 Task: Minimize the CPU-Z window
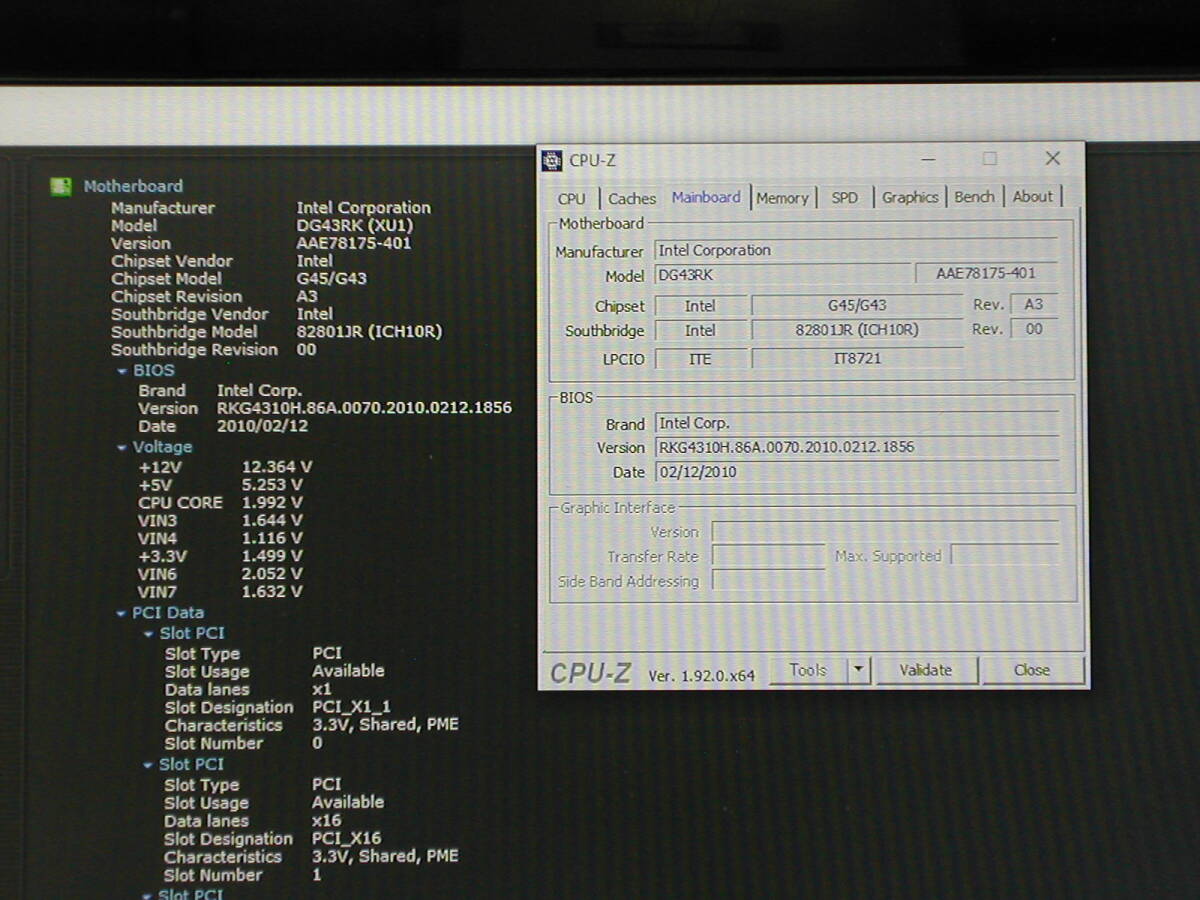tap(929, 159)
